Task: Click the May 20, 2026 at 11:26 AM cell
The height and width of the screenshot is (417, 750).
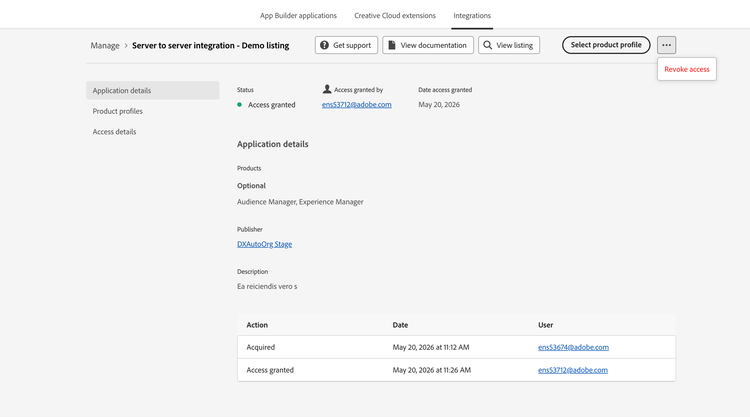Action: [431, 370]
